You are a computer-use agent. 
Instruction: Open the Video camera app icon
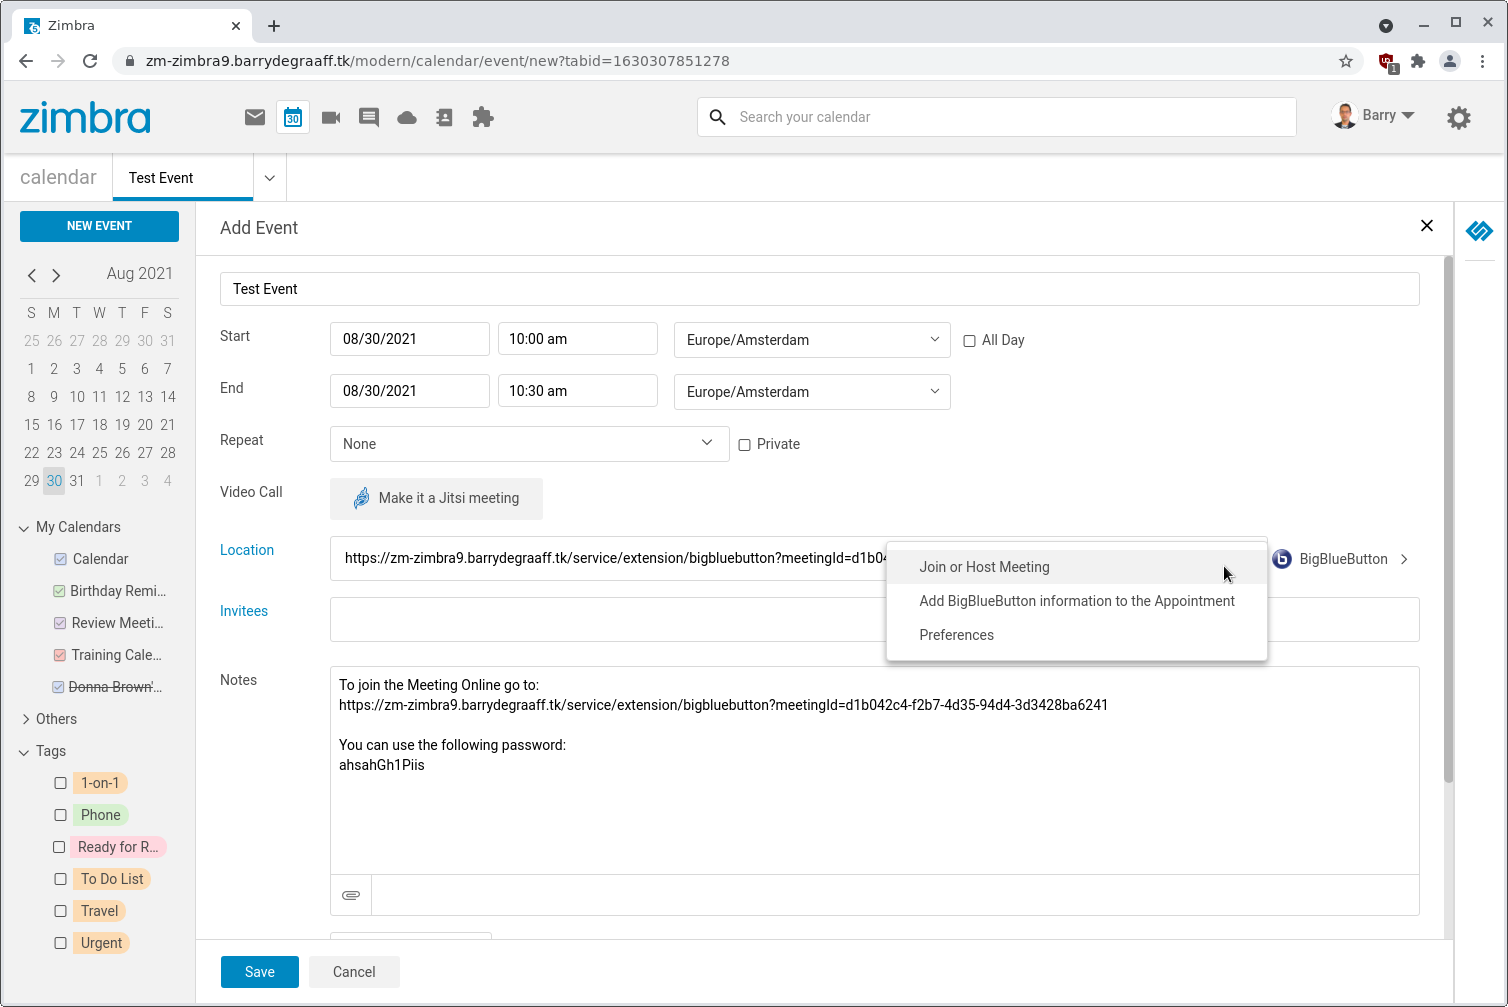(331, 118)
